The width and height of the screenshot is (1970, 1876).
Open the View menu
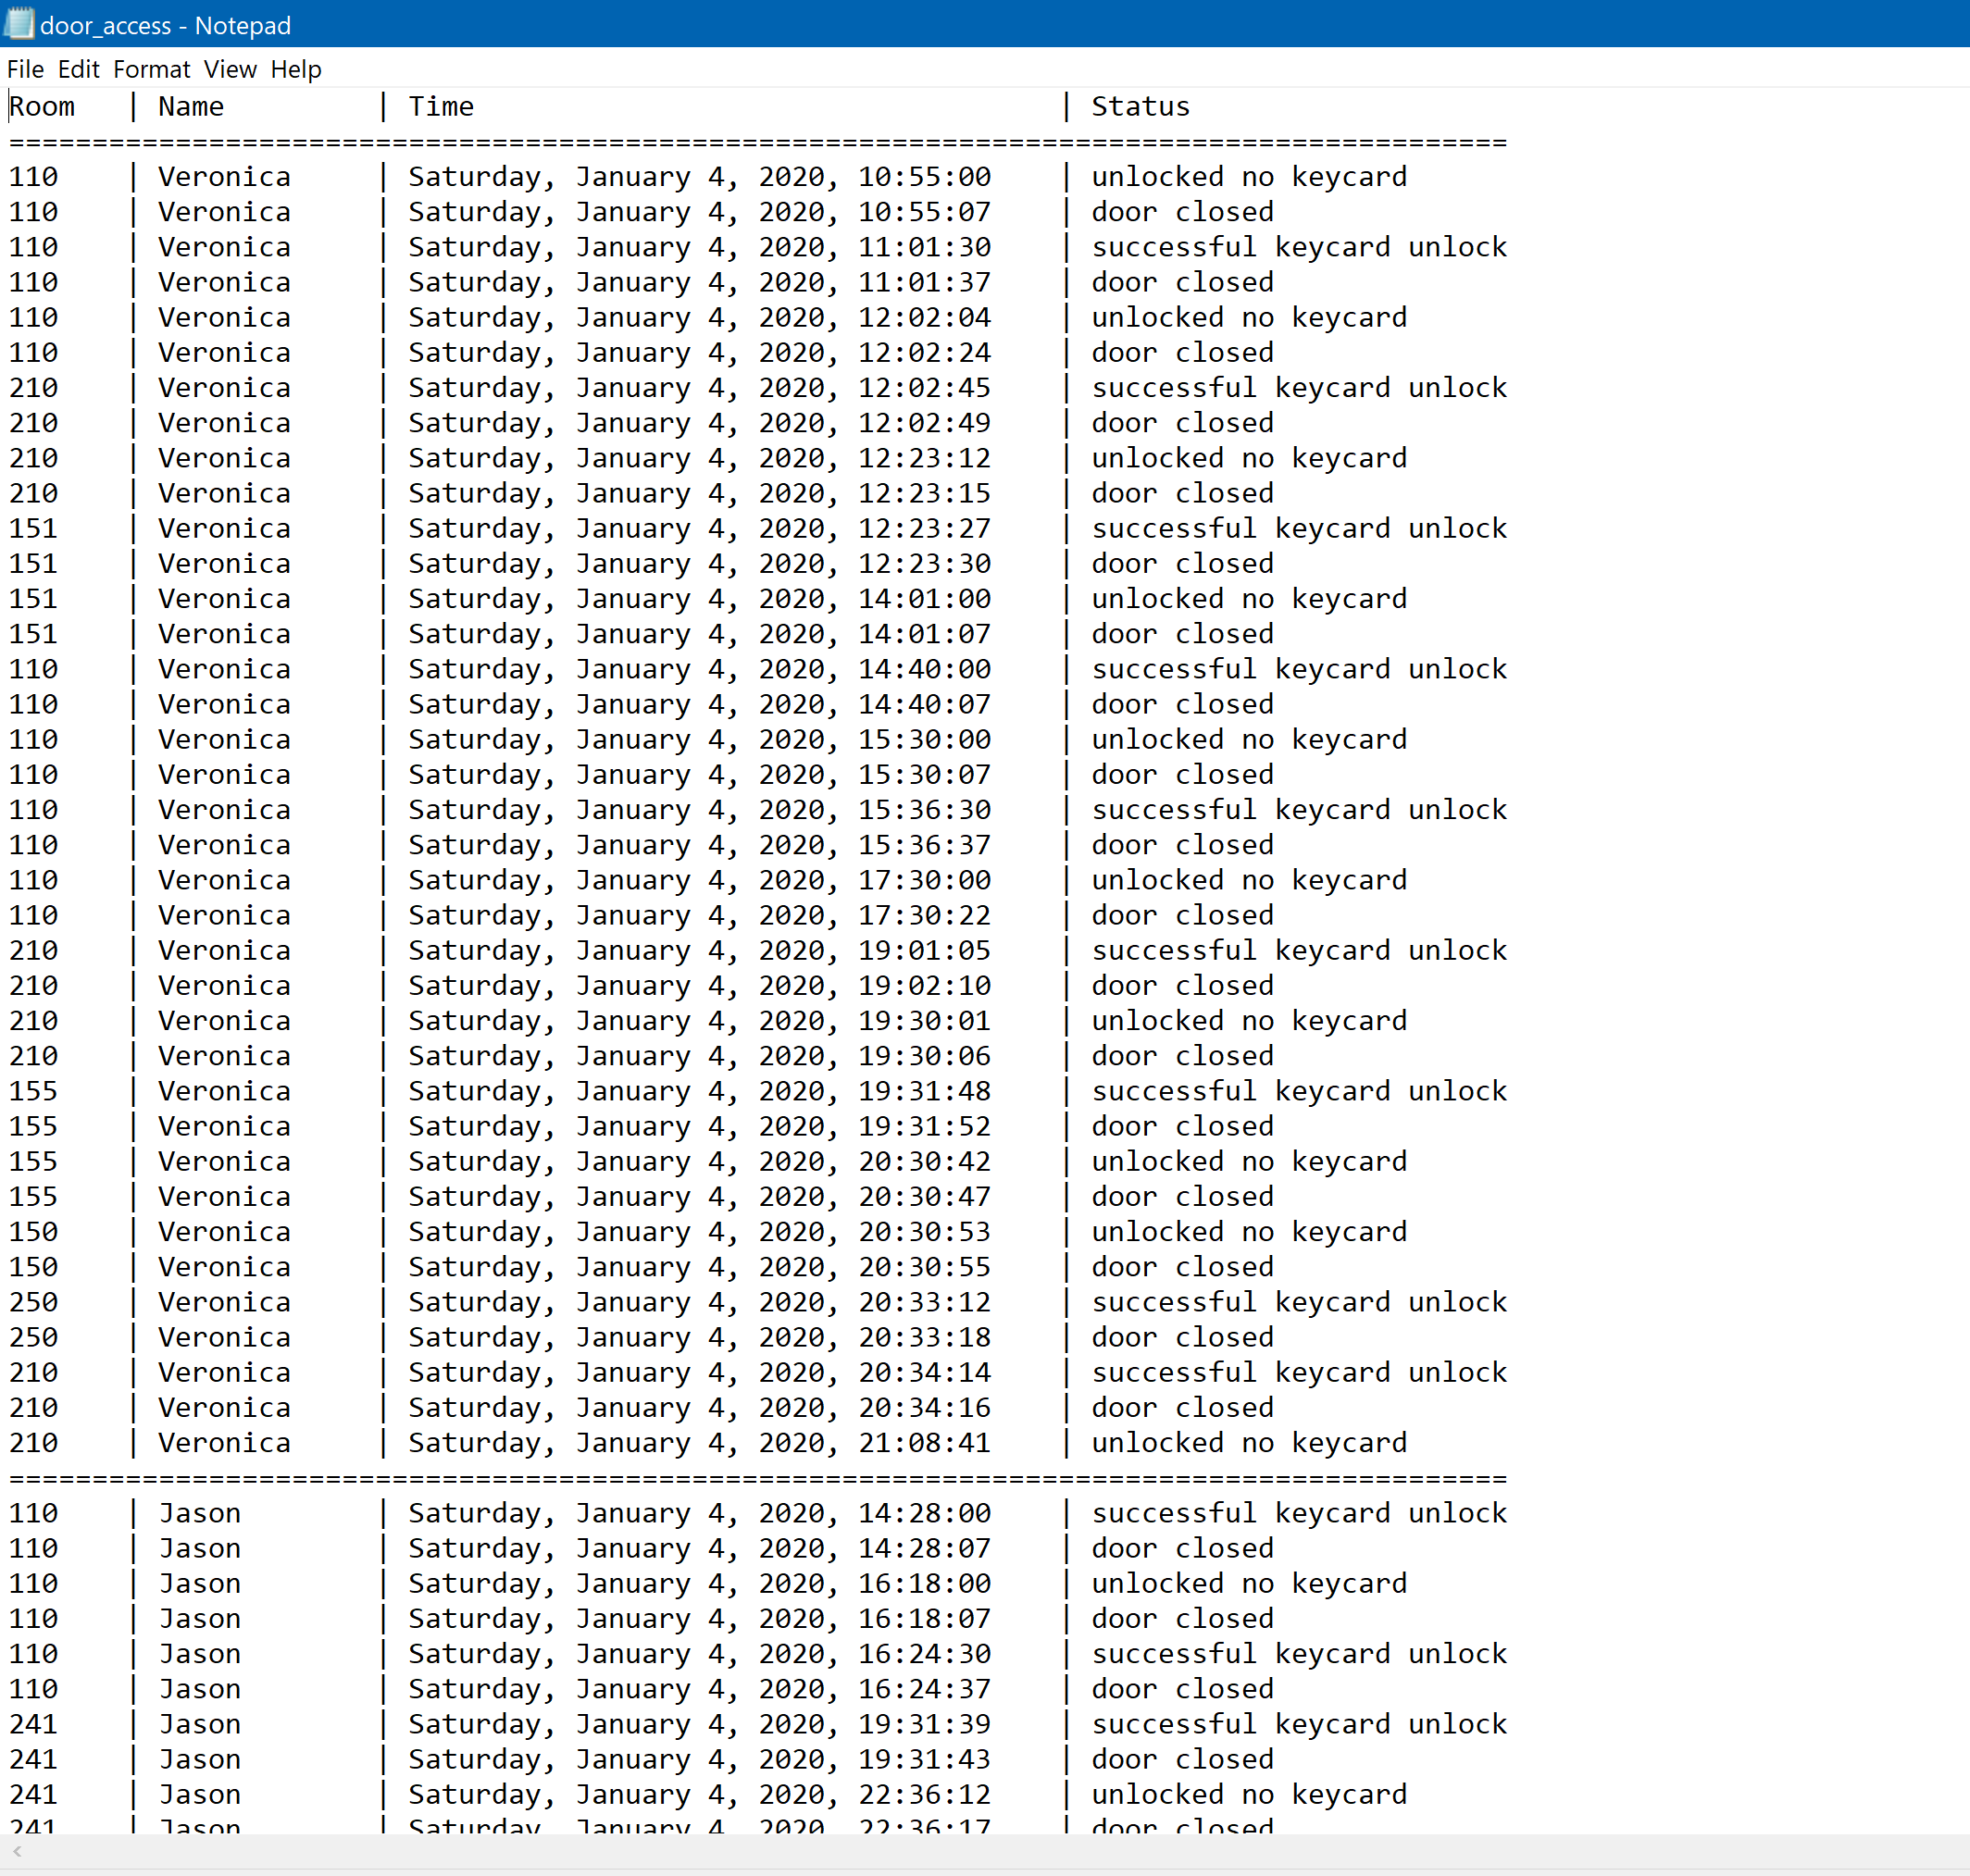pos(230,69)
